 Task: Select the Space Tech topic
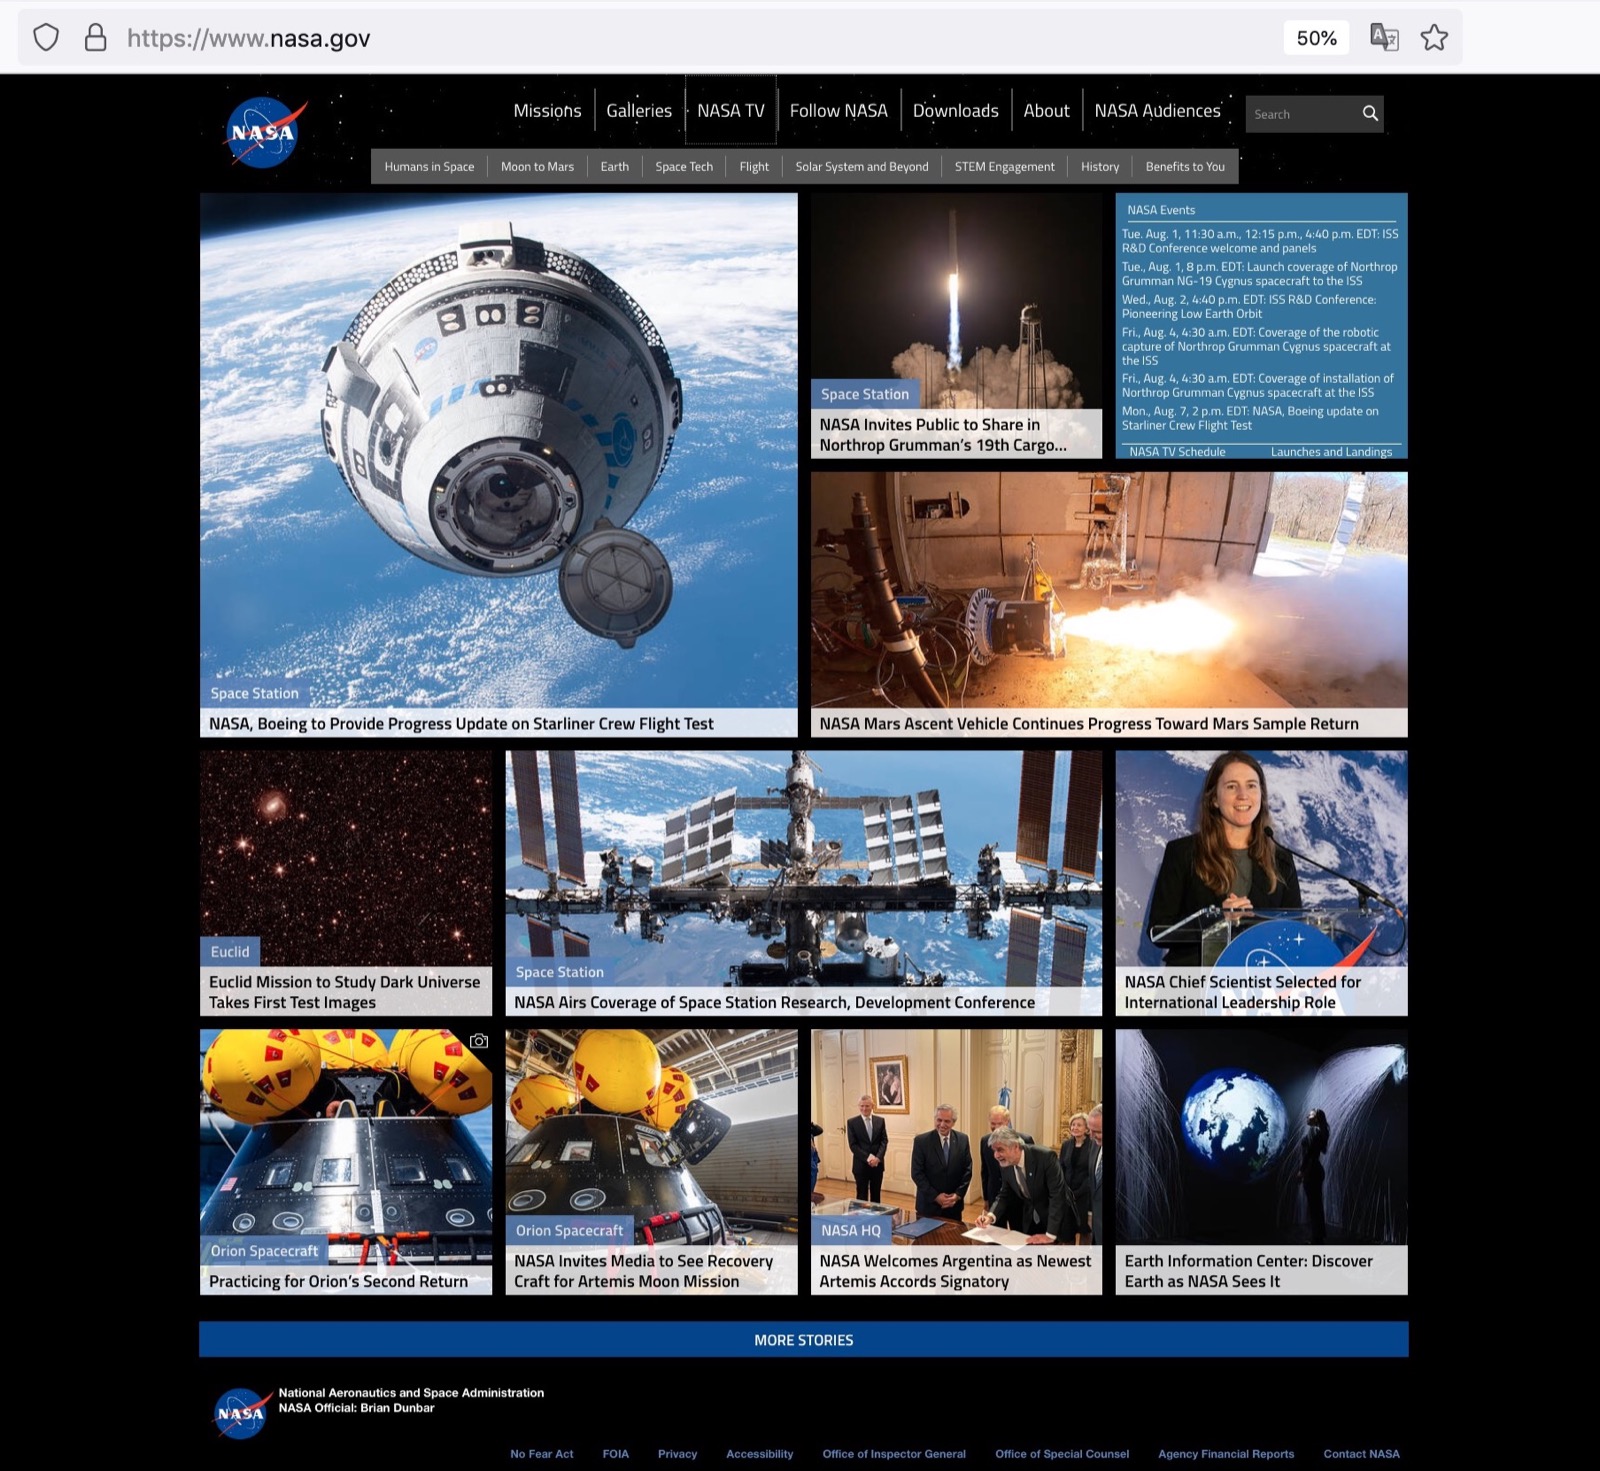(684, 167)
